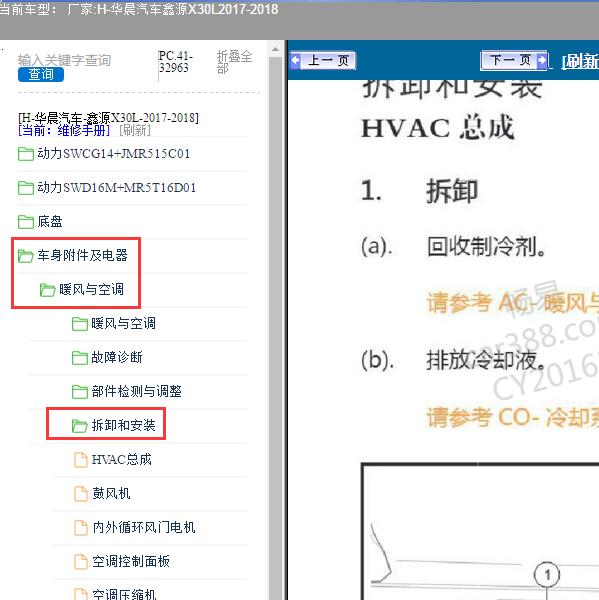Click step (b) 排放冷却液 text
The image size is (599, 600).
point(453,360)
